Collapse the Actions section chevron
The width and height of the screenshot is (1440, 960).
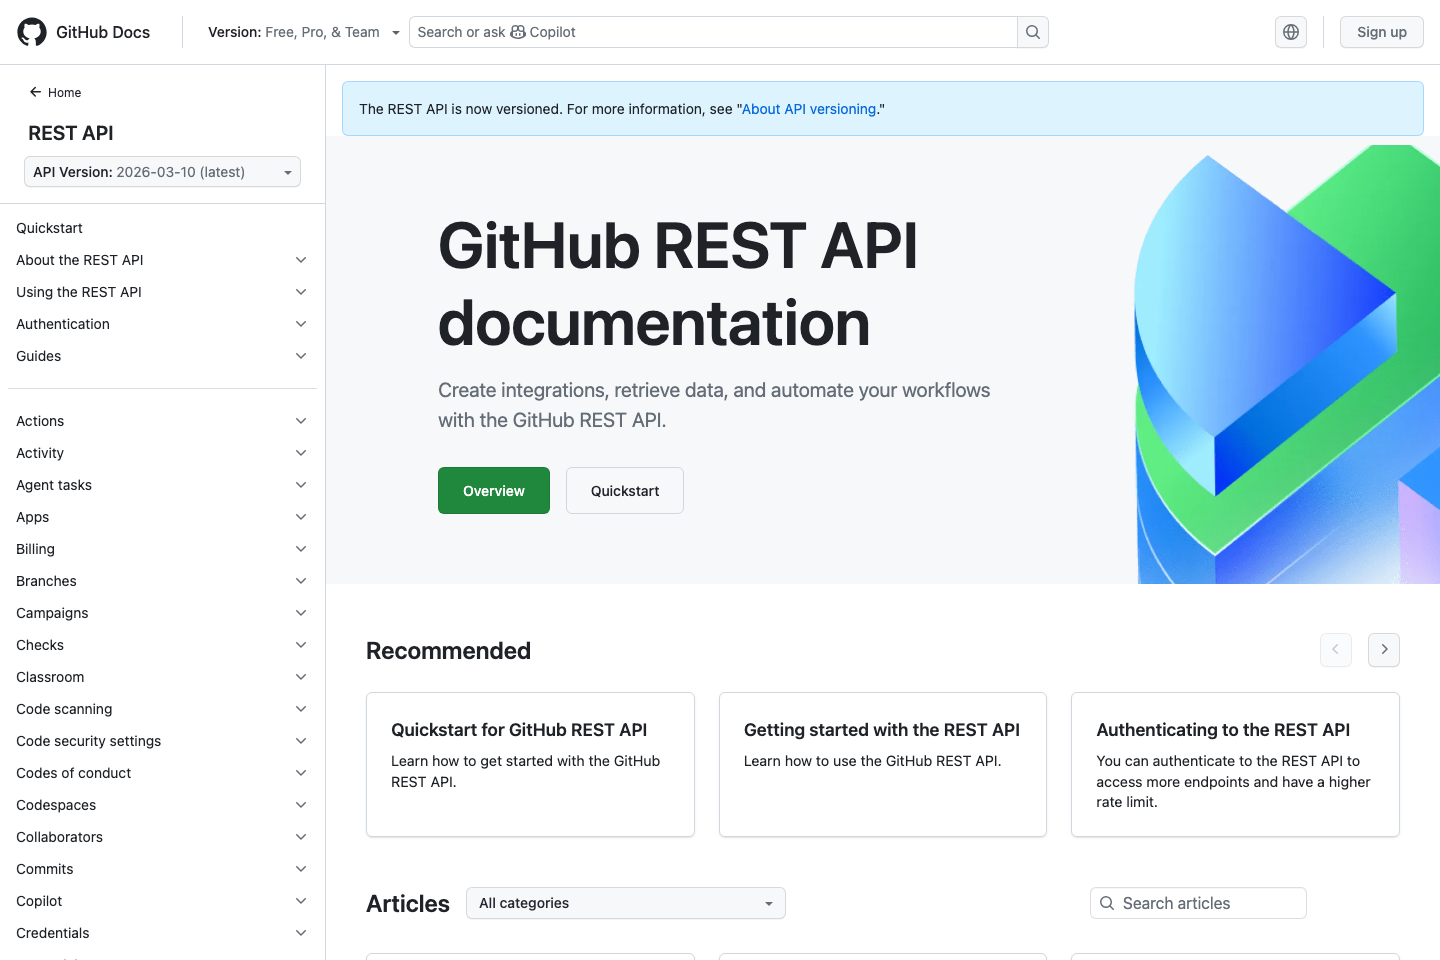(x=301, y=420)
